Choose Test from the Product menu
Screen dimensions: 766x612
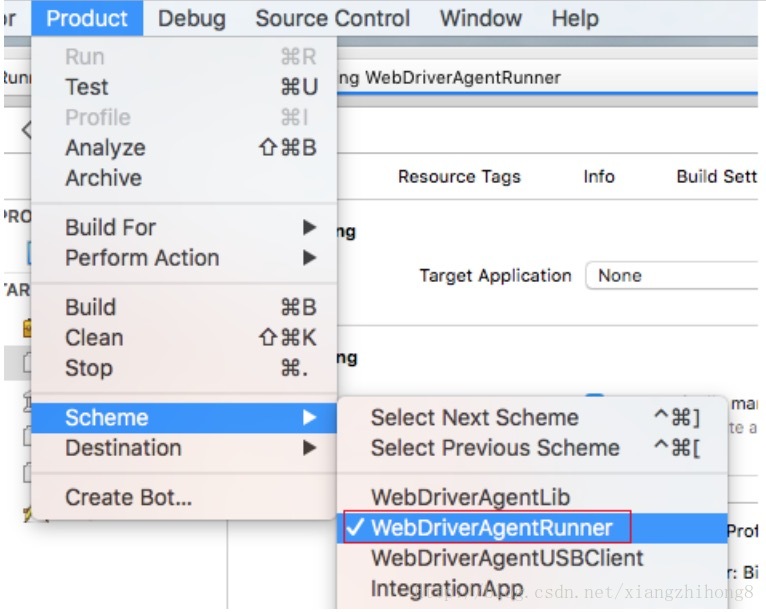[87, 88]
